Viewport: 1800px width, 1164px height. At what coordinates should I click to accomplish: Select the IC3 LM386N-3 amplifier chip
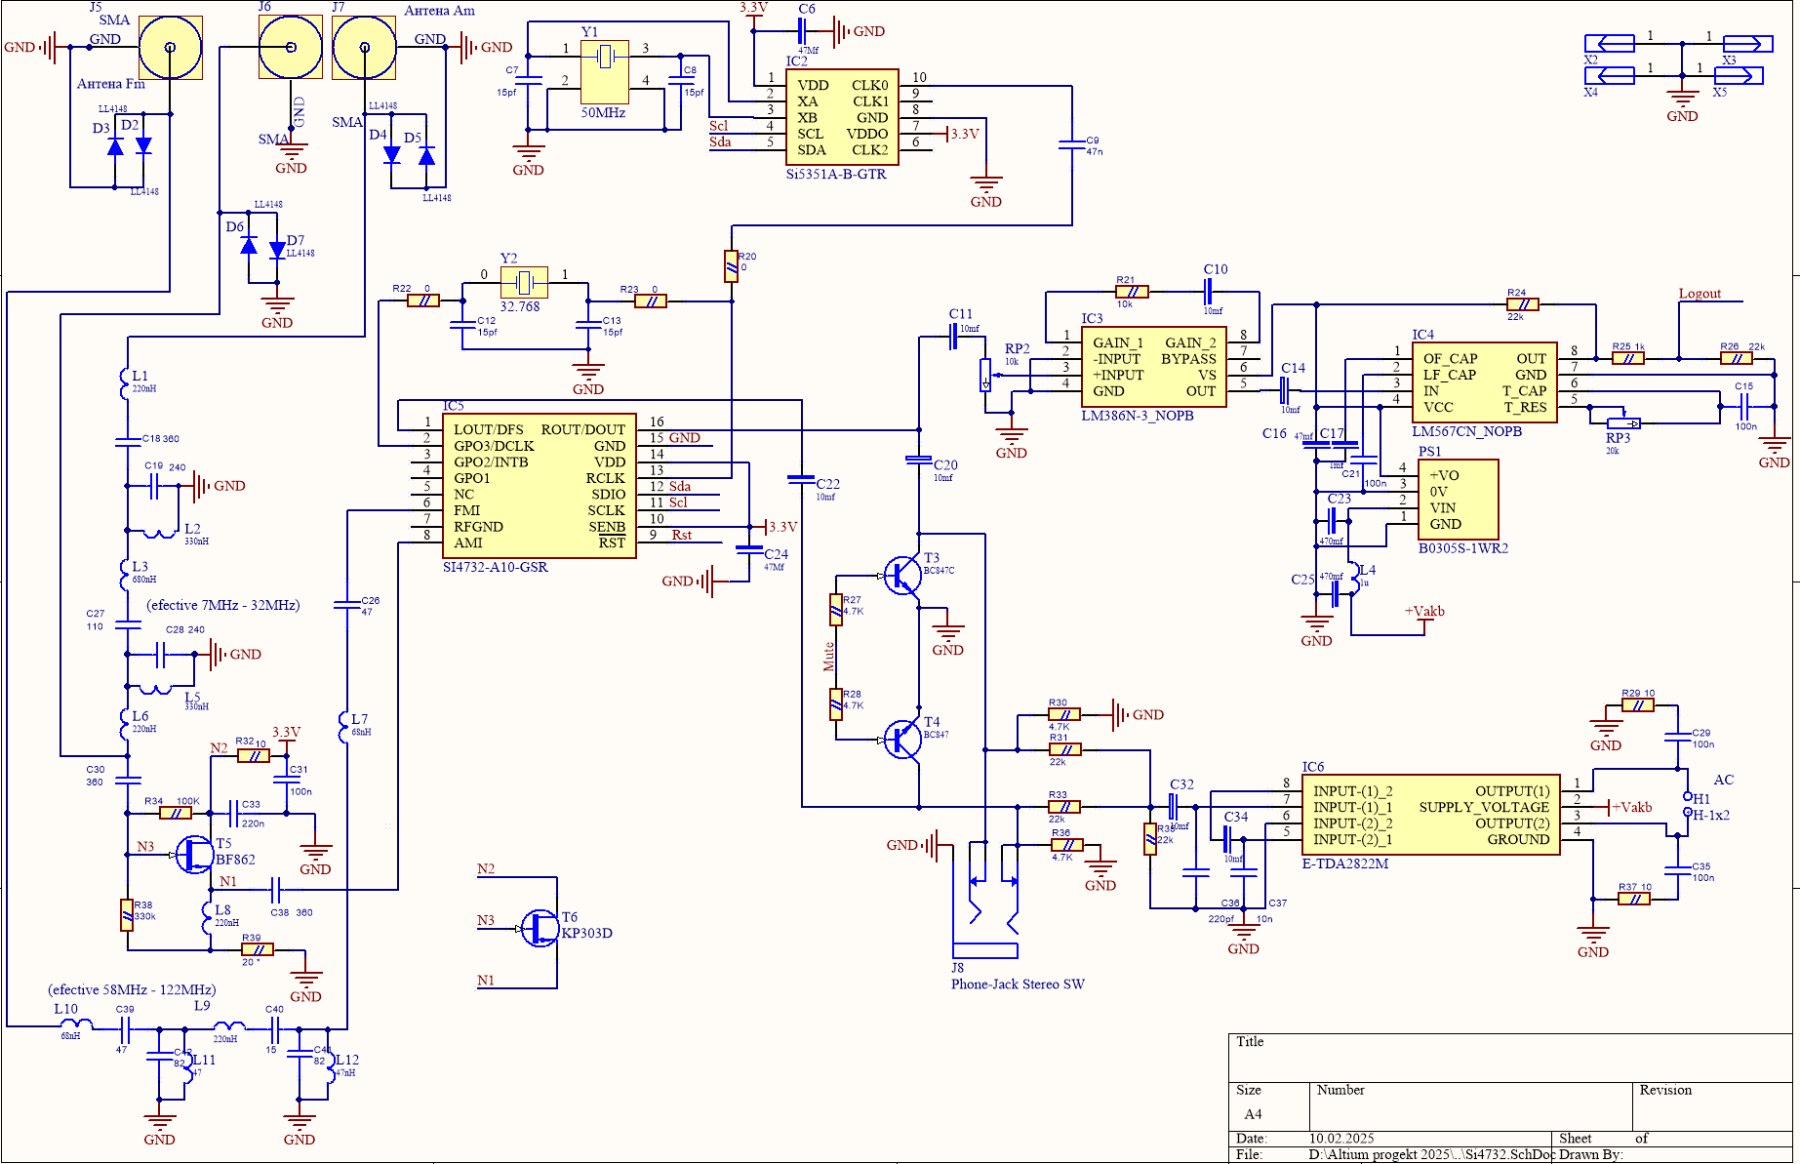(1153, 367)
